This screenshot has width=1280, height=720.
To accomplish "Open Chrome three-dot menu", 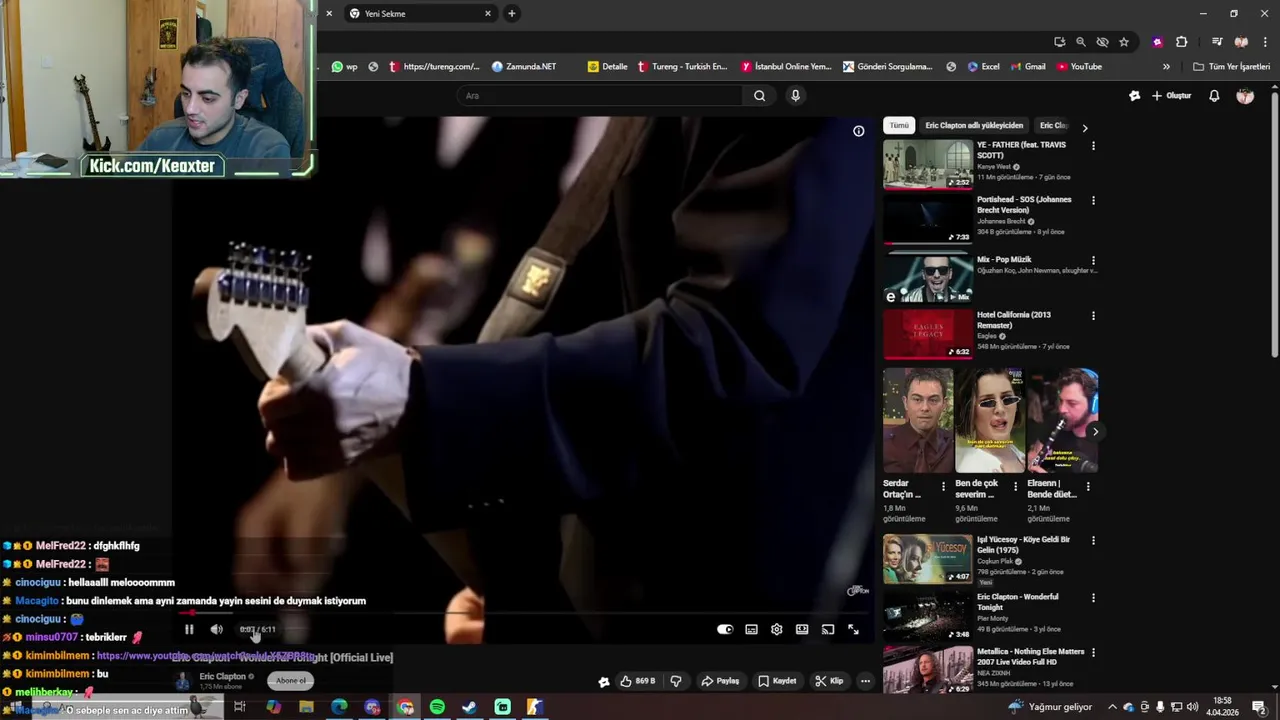I will coord(1264,42).
